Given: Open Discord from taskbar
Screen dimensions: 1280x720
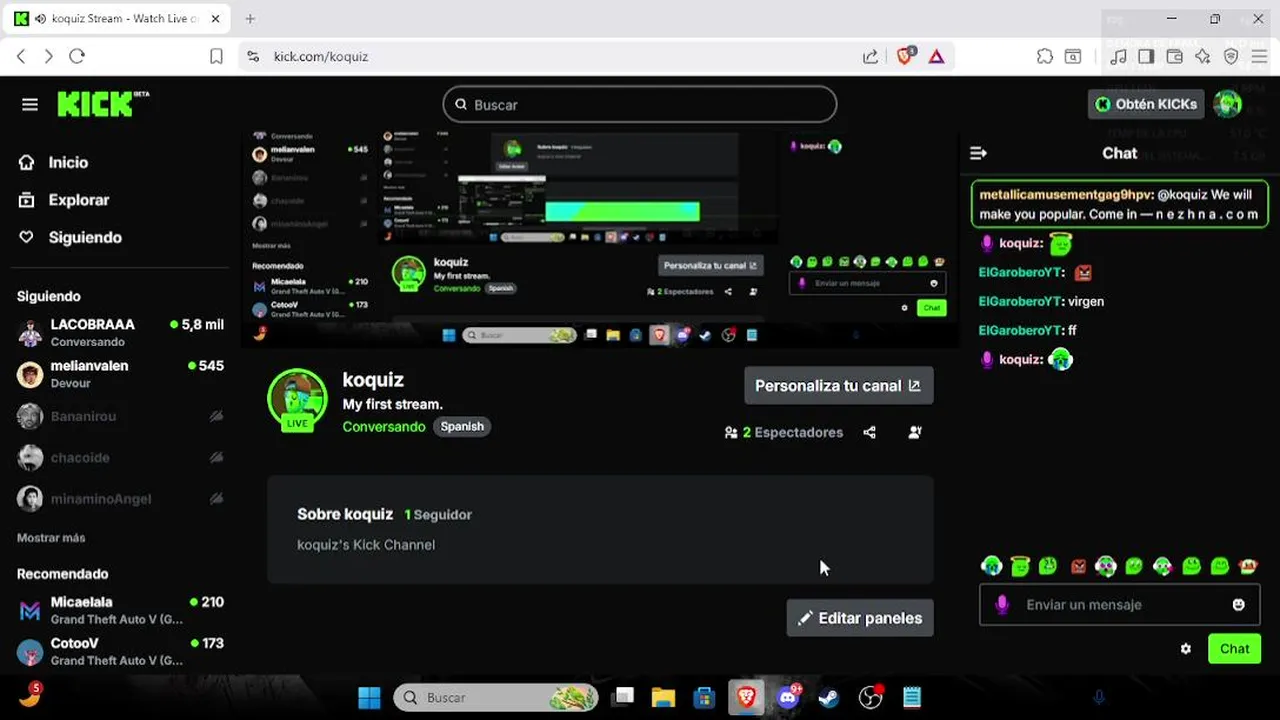Looking at the screenshot, I should point(788,697).
